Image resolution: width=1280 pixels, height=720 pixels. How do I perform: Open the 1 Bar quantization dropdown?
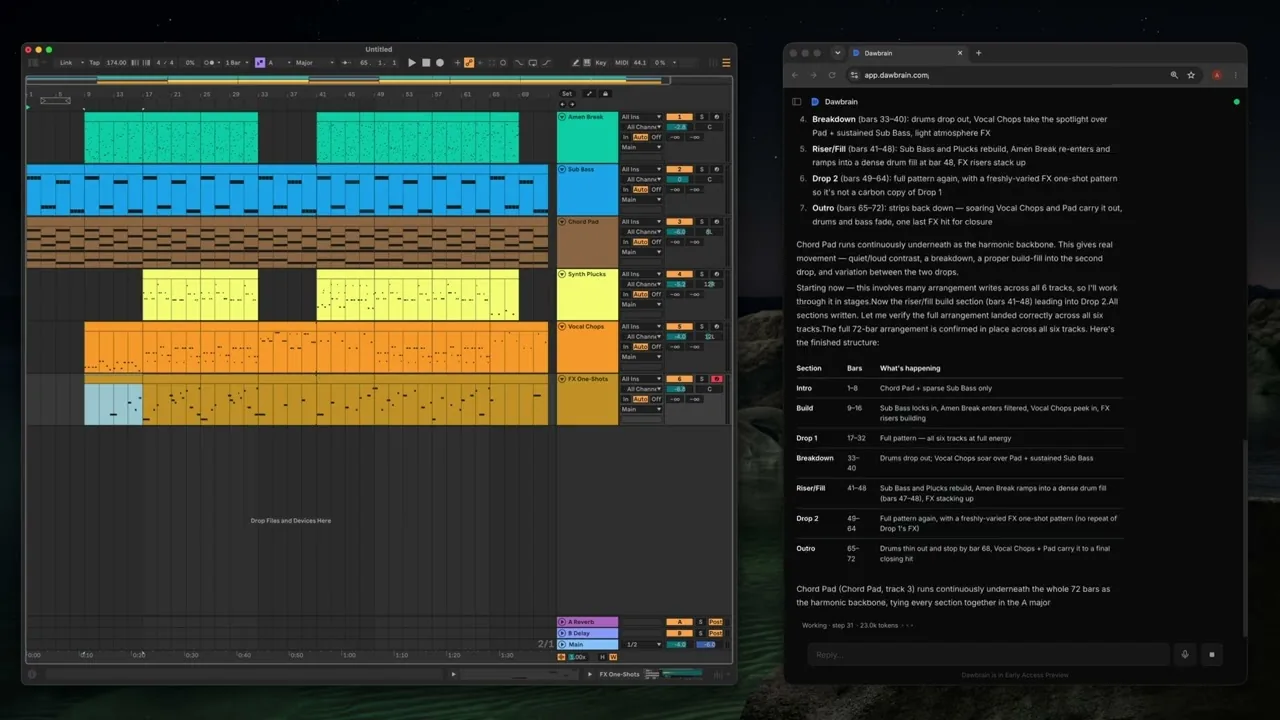click(236, 62)
